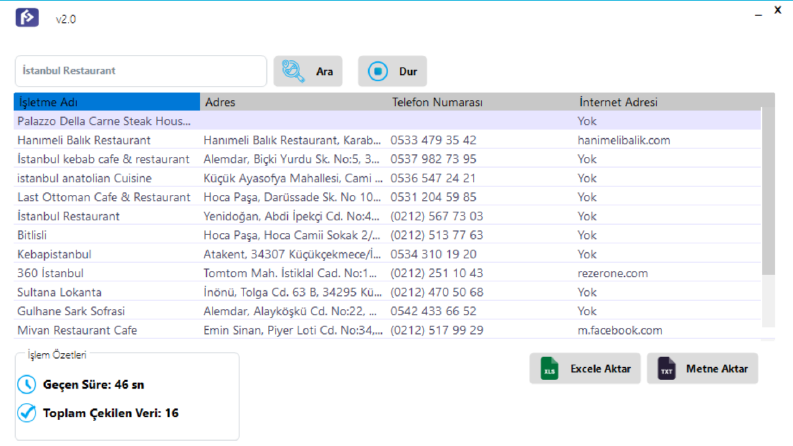The image size is (793, 446).
Task: Export results via Metne Aktar
Action: (702, 369)
